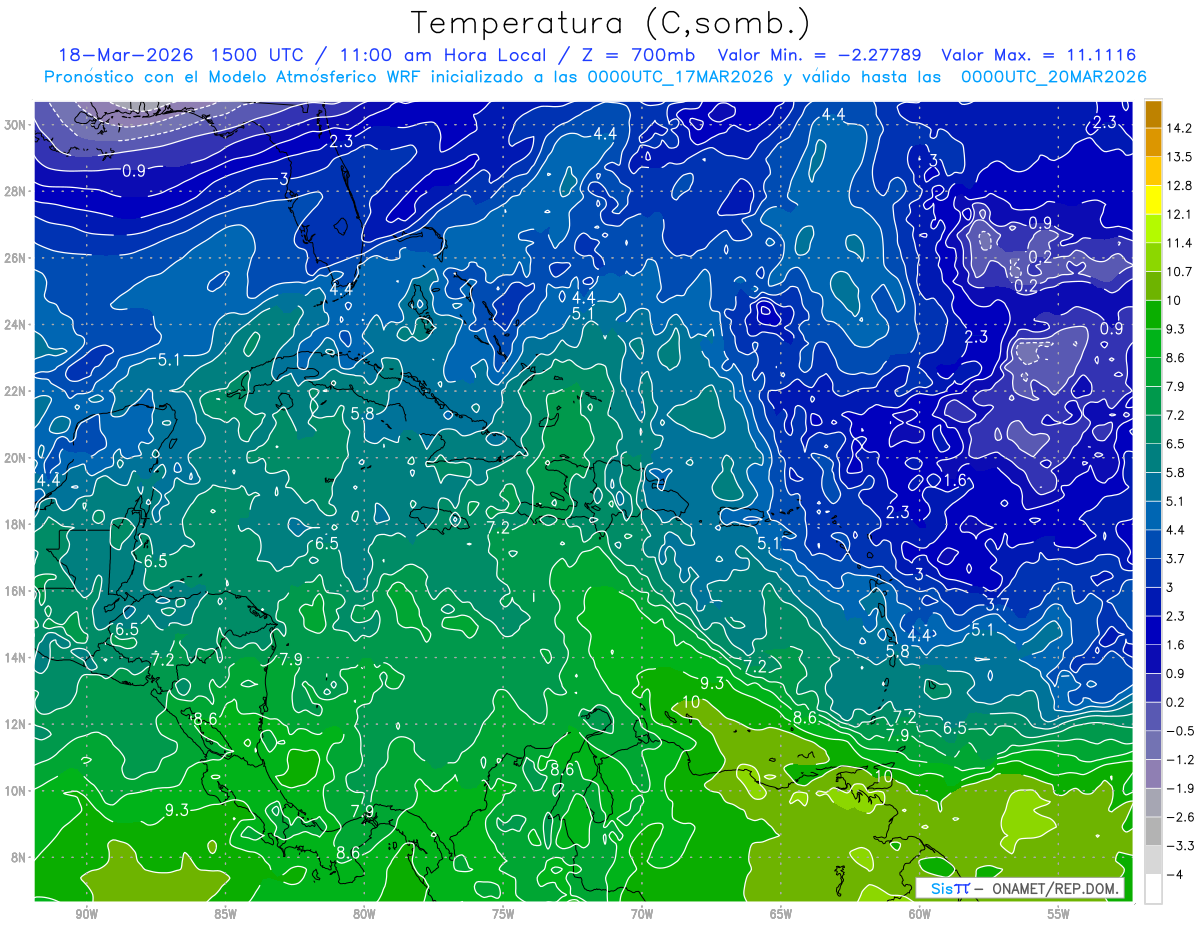Click the orange top swatch of color scale
Image resolution: width=1200 pixels, height=927 pixels.
(1153, 114)
